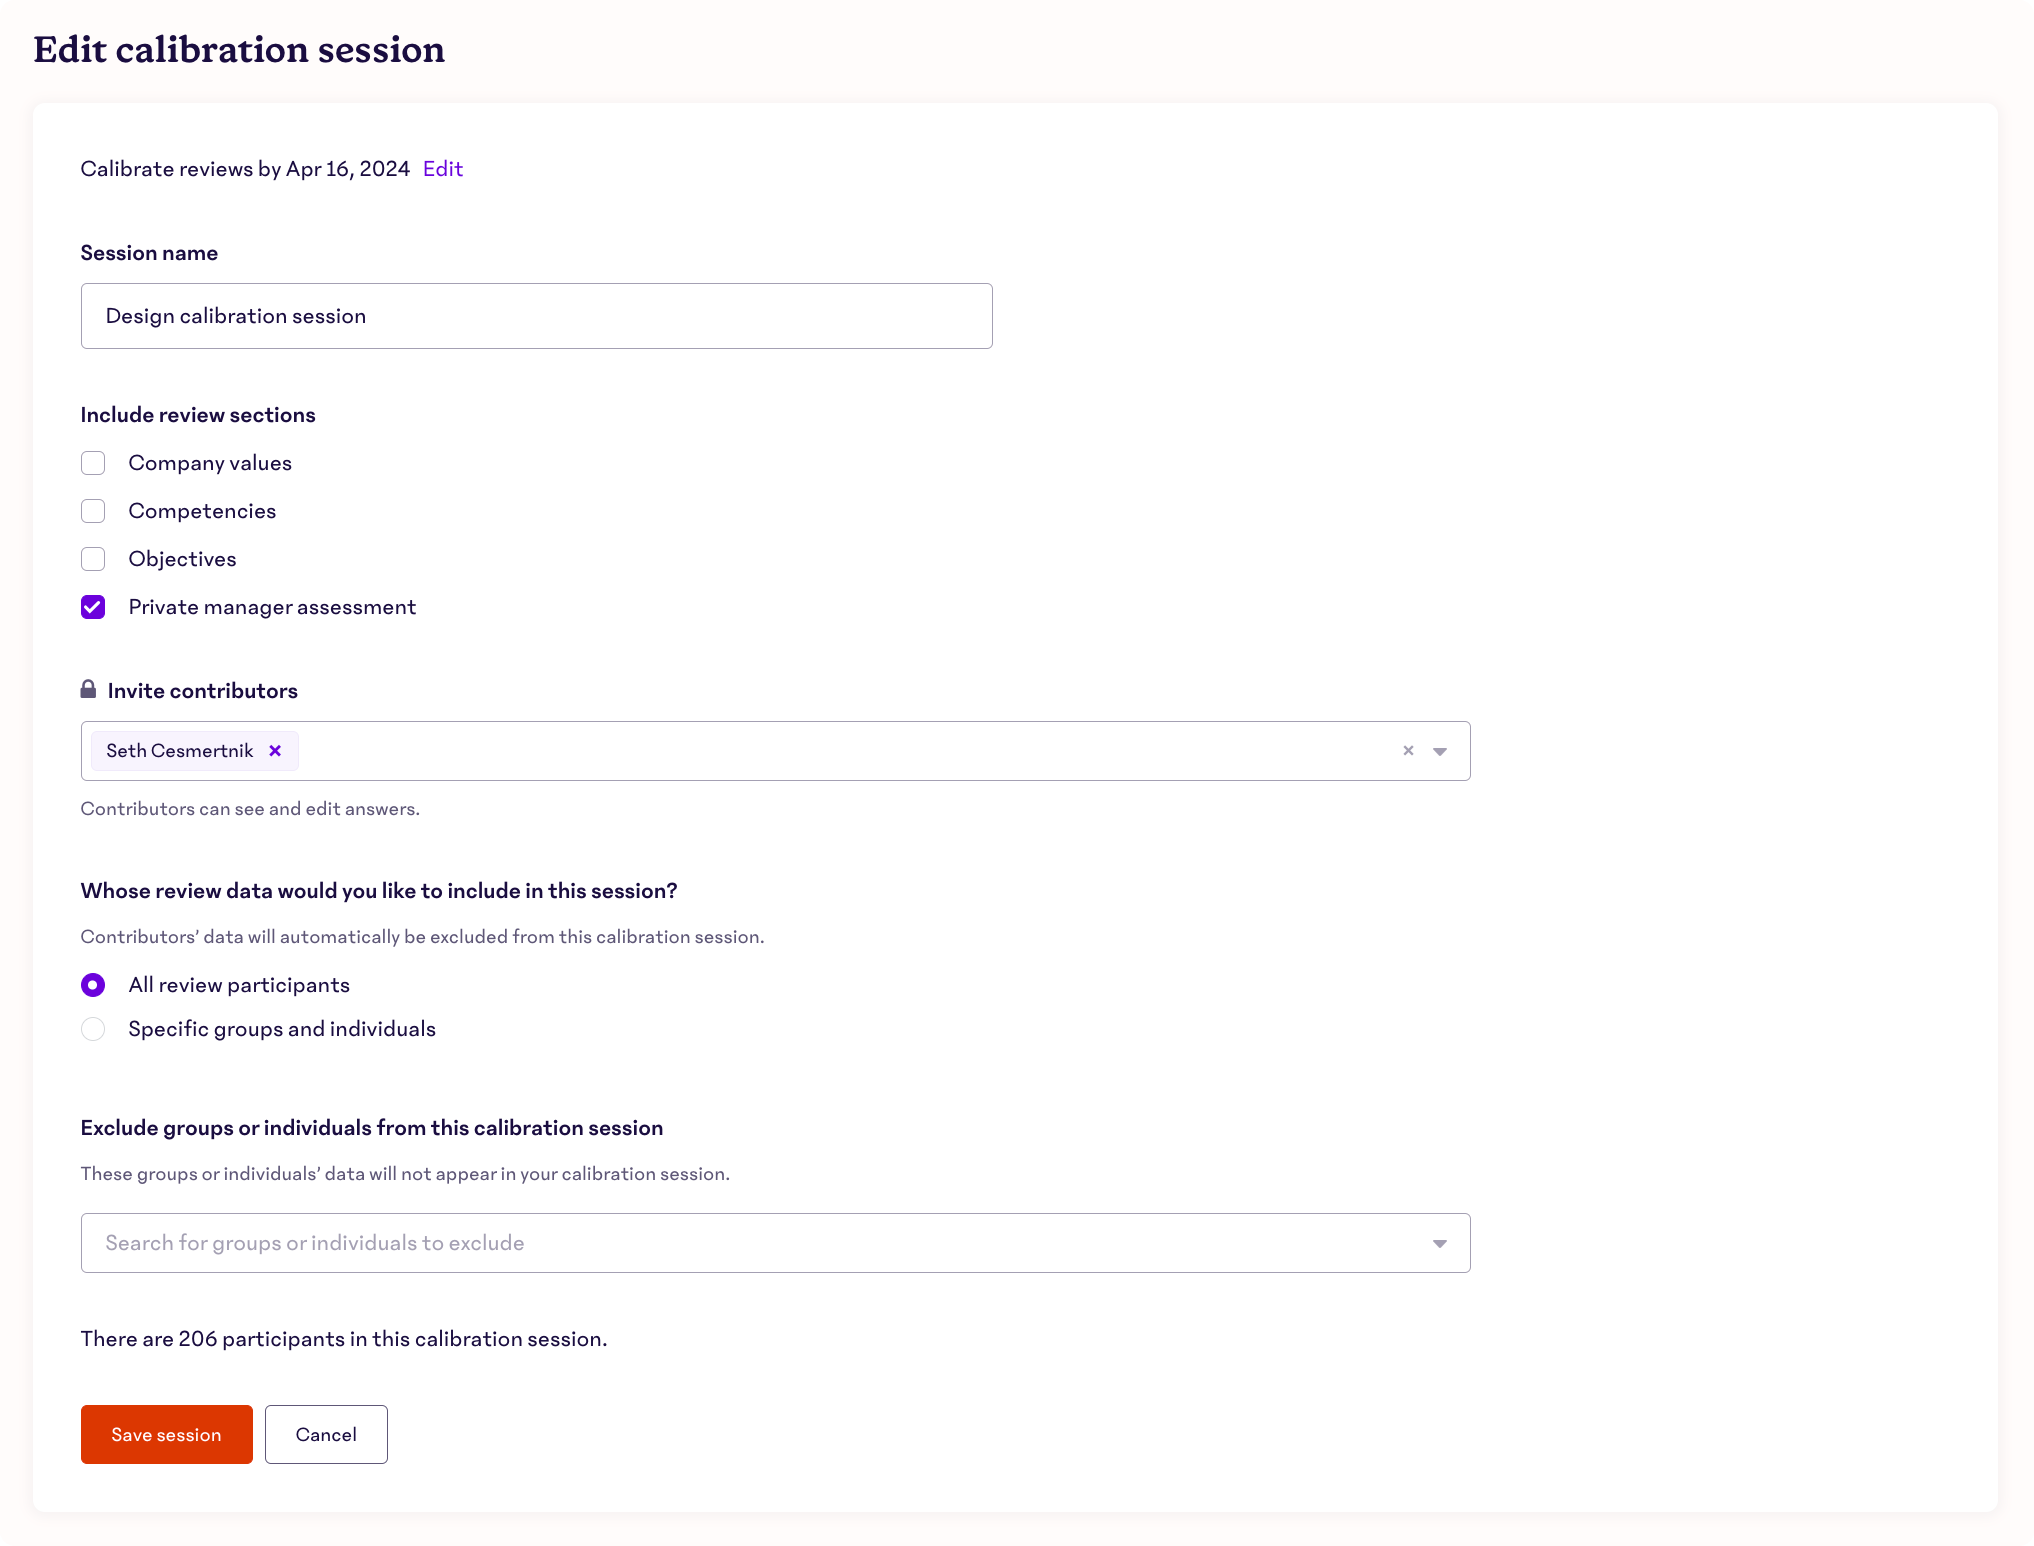Viewport: 2034px width, 1546px height.
Task: Clear all contributors with the X icon
Action: [1408, 751]
